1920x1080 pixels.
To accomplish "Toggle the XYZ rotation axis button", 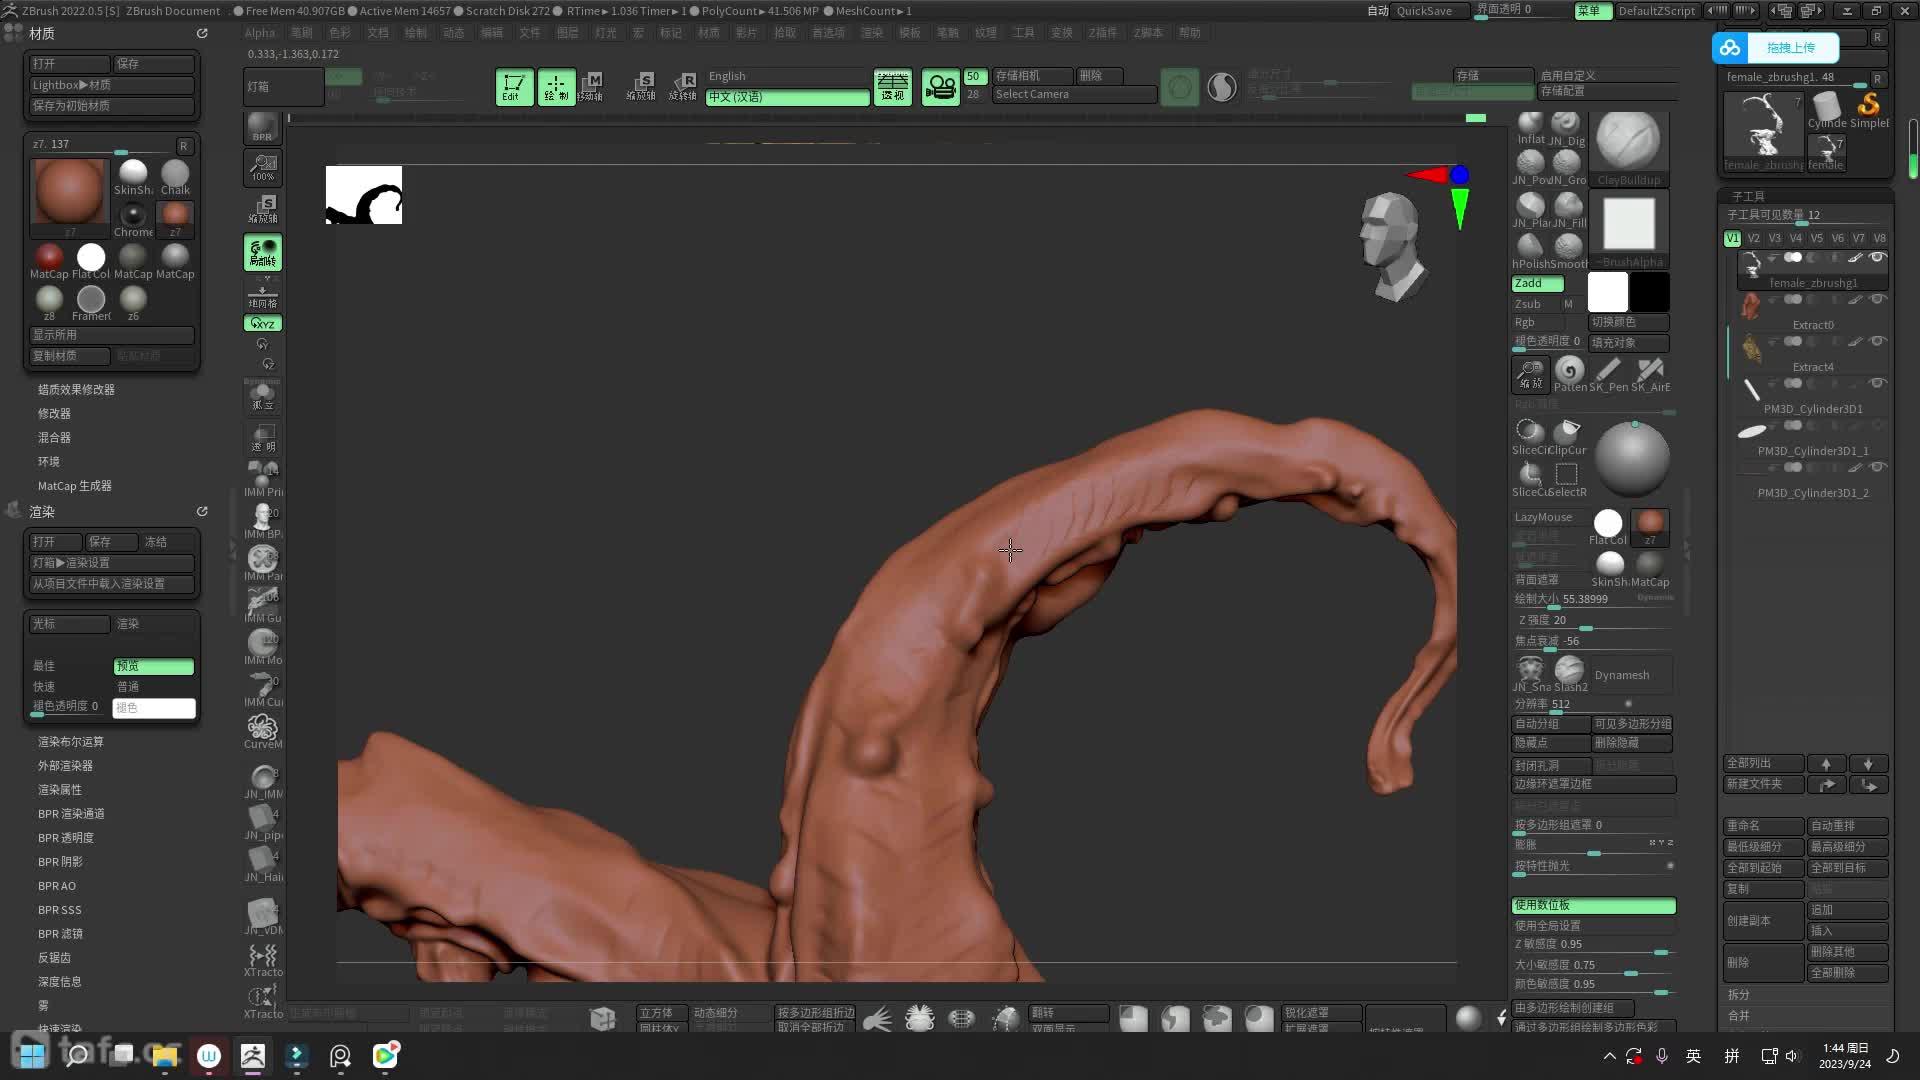I will coord(263,323).
